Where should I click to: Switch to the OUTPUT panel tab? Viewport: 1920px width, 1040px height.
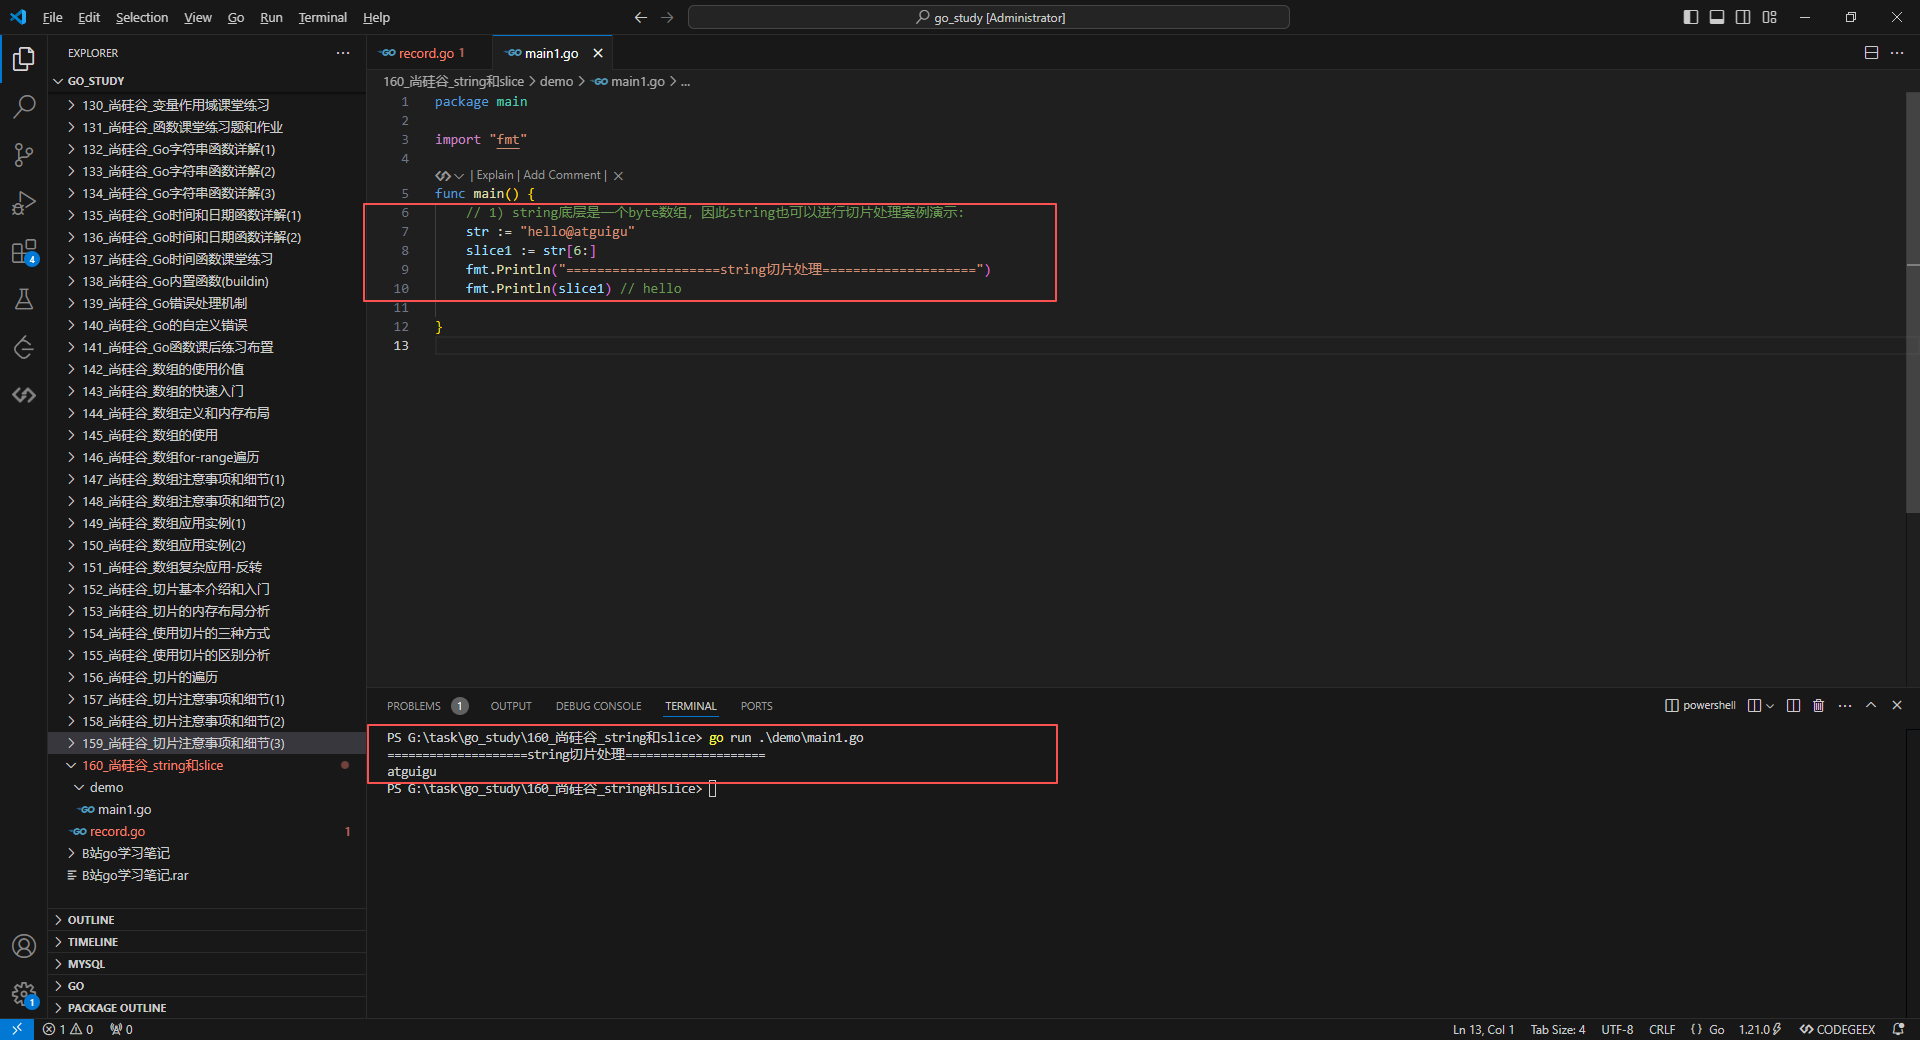tap(511, 706)
